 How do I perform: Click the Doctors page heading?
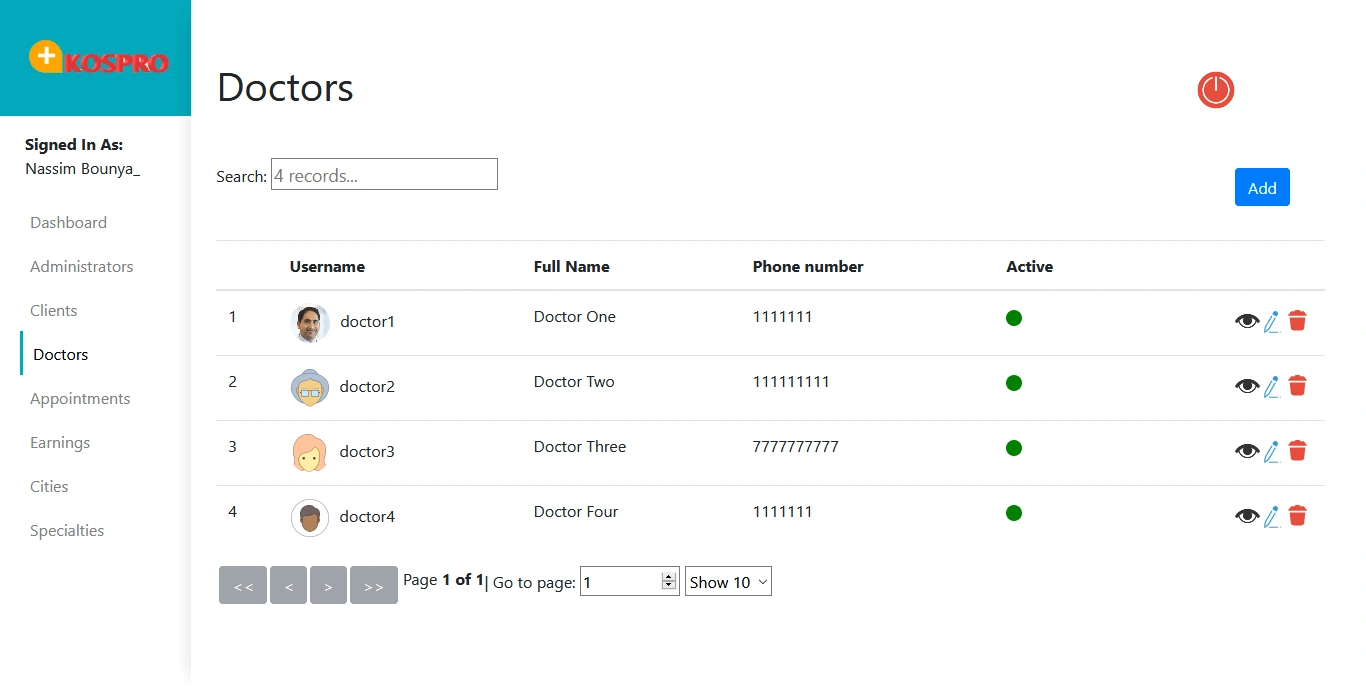(285, 88)
